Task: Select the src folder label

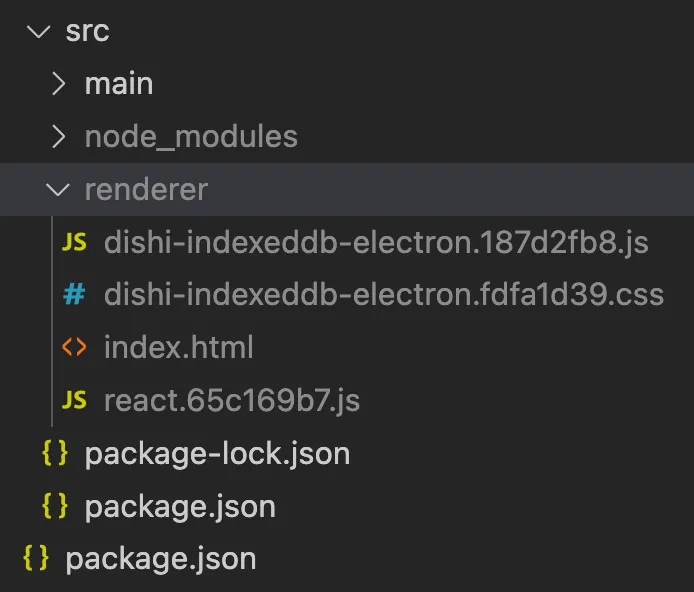Action: pos(87,32)
